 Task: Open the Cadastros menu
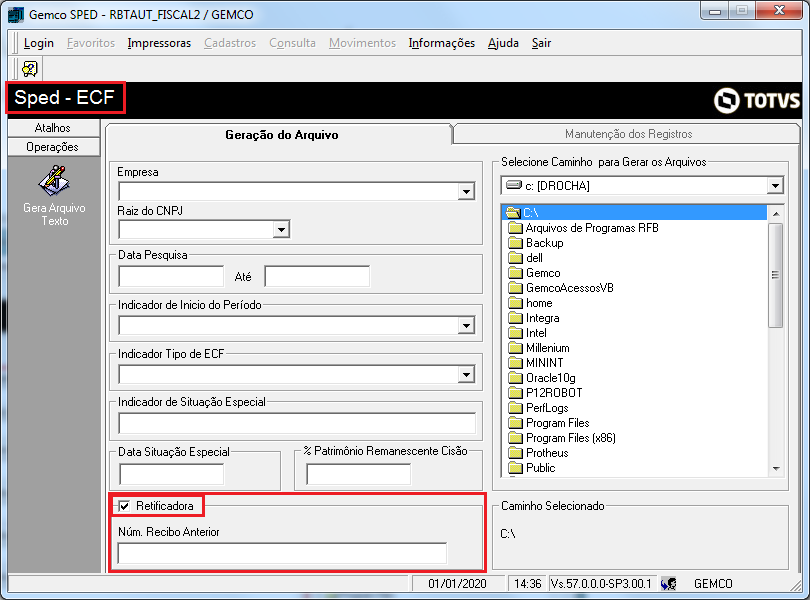click(x=230, y=43)
